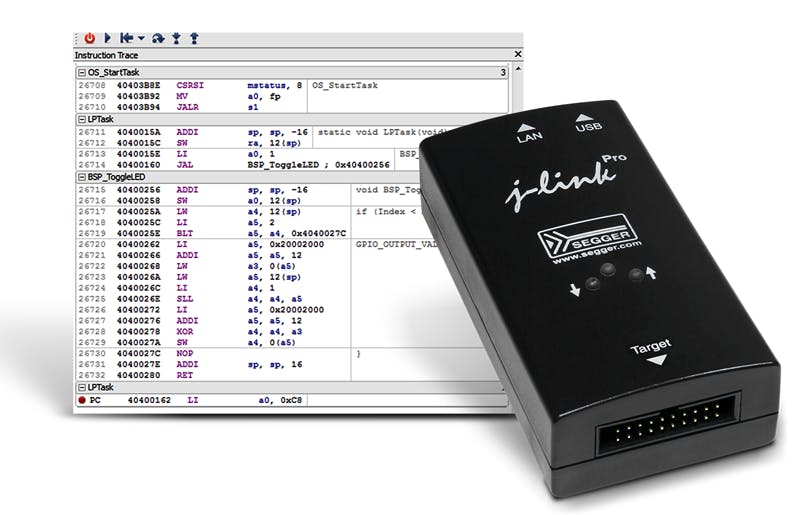Collapse the BSP_ToggleLED trace group
Viewport: 800px width, 515px height.
pos(81,176)
